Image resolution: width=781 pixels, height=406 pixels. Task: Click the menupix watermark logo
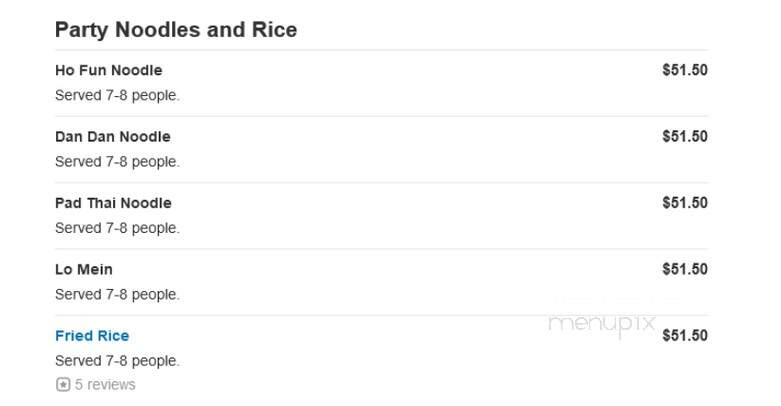(x=601, y=324)
